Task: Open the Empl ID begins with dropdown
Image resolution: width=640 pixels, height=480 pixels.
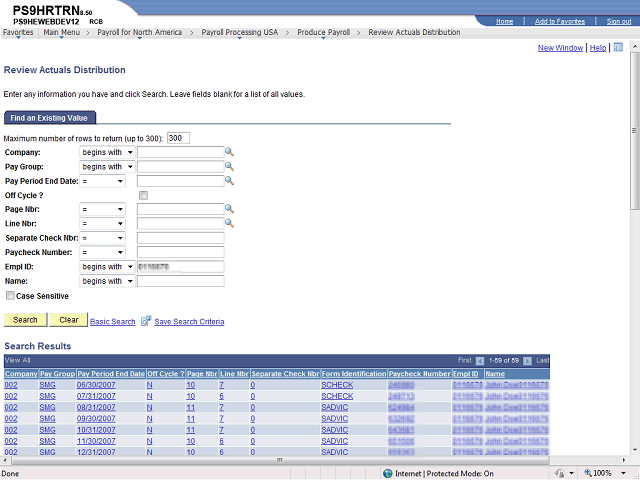Action: 107,267
